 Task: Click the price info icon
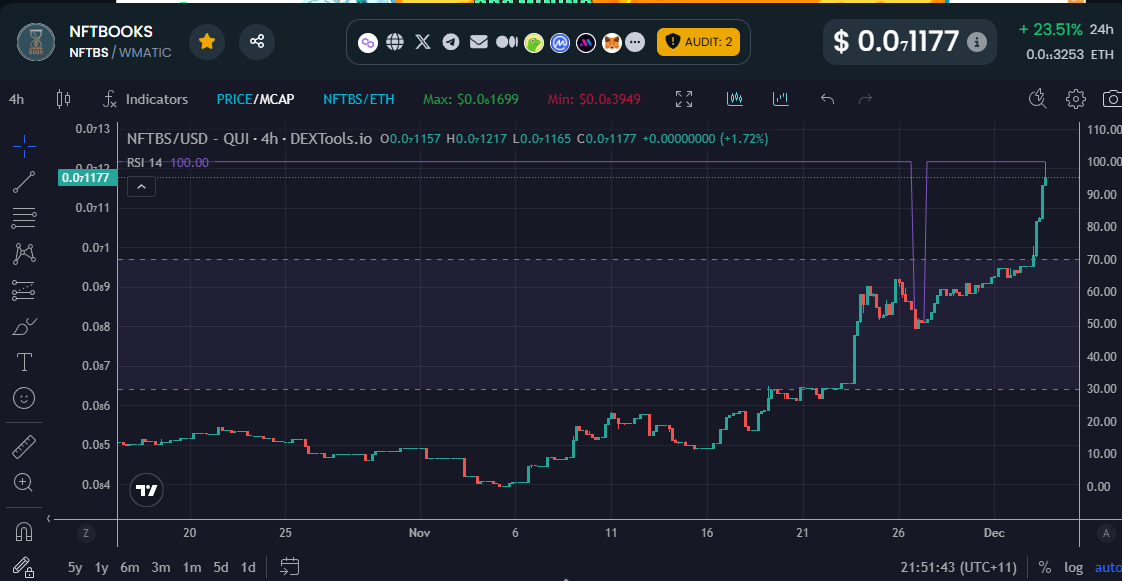tap(977, 42)
